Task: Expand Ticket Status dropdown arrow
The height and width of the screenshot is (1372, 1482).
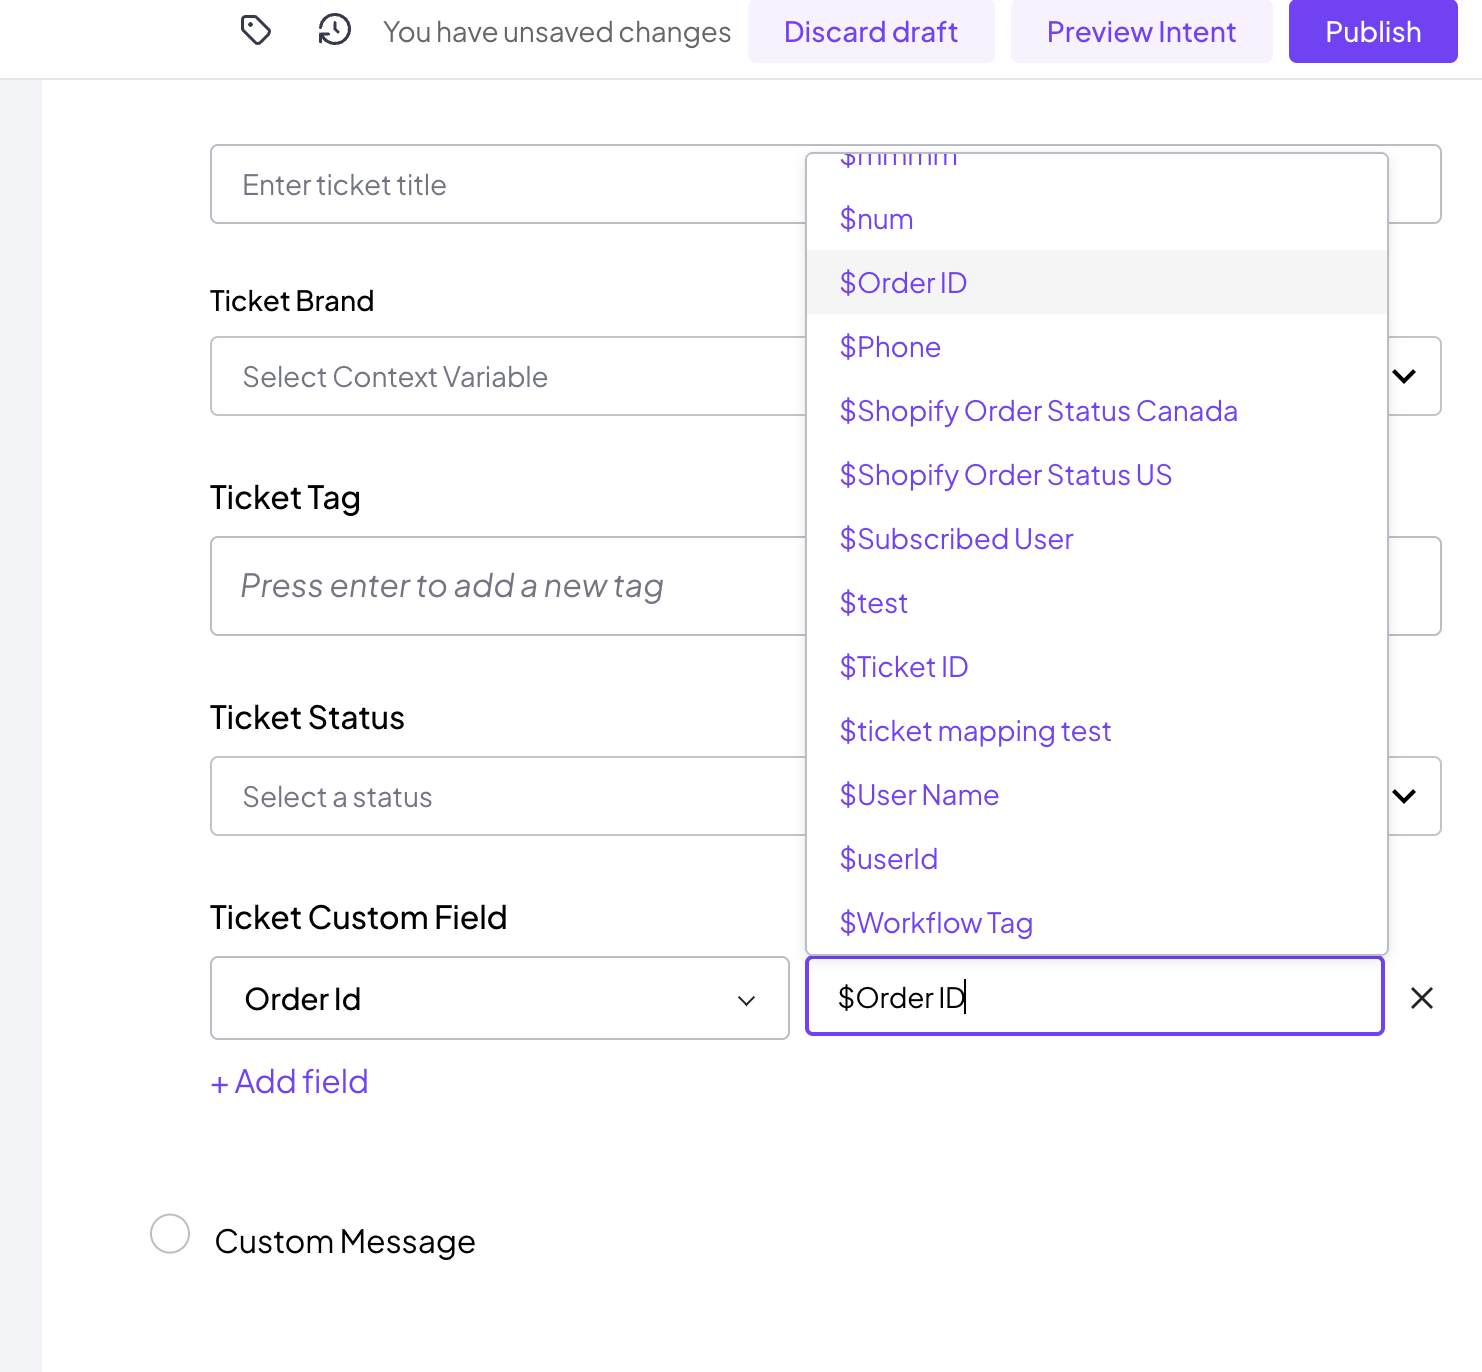Action: (1404, 796)
